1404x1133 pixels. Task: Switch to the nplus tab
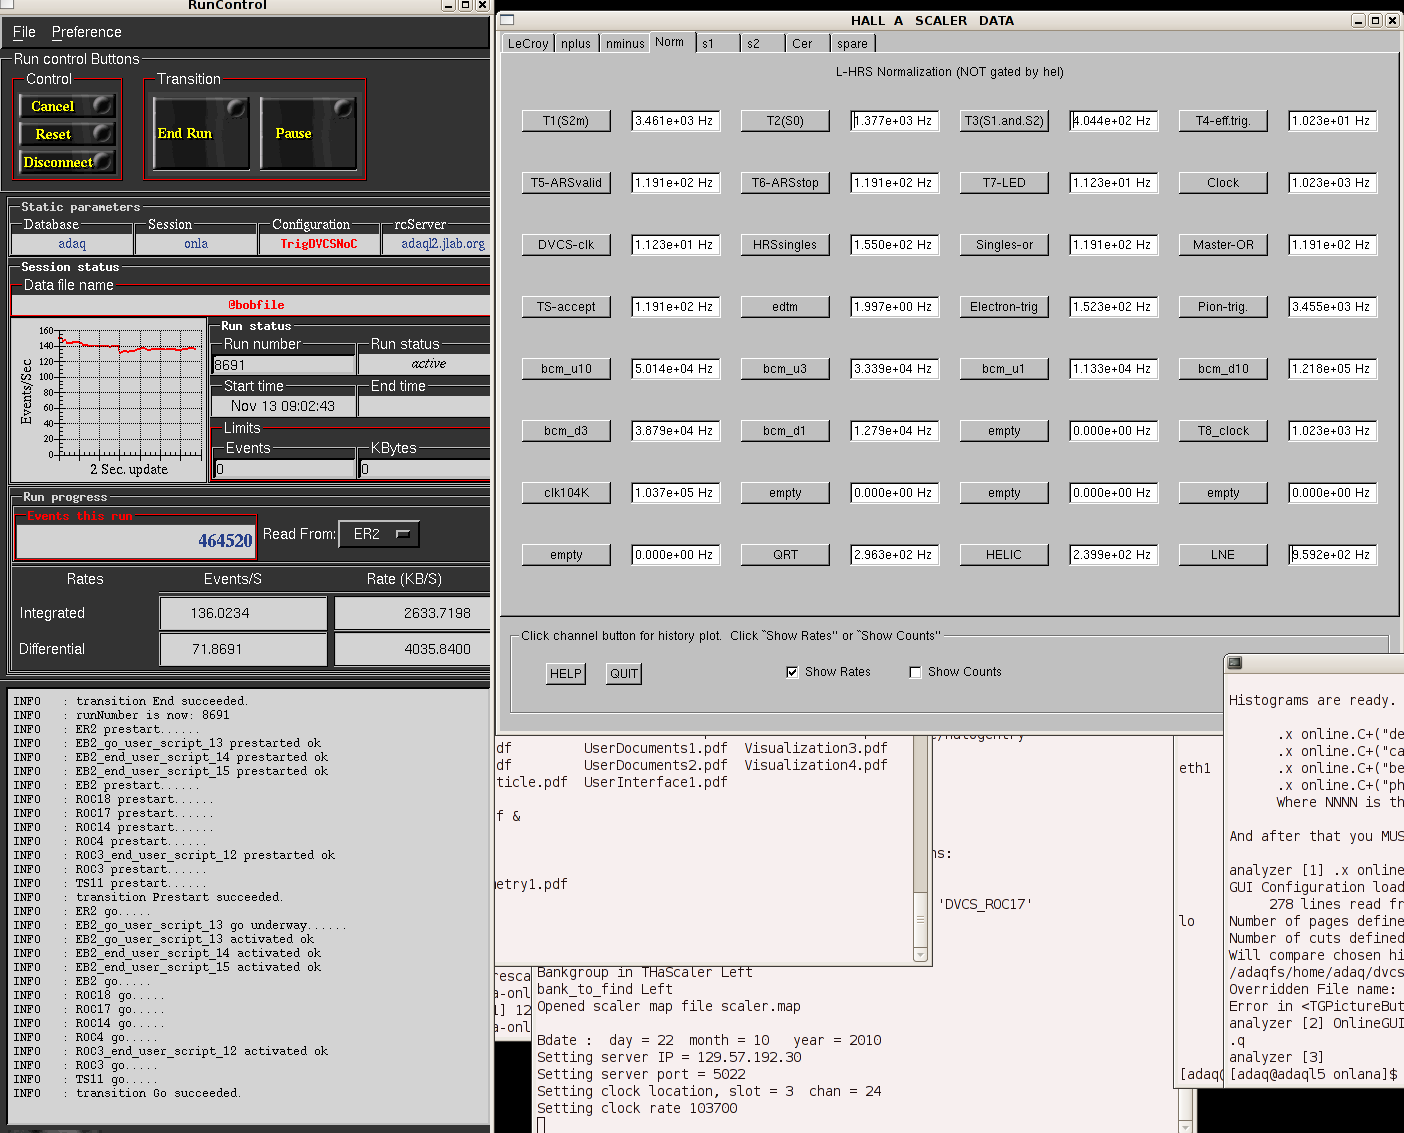pos(576,43)
